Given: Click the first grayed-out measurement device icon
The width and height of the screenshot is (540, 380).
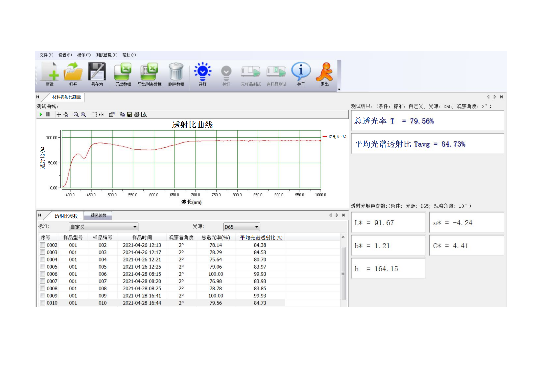Looking at the screenshot, I should tap(250, 72).
